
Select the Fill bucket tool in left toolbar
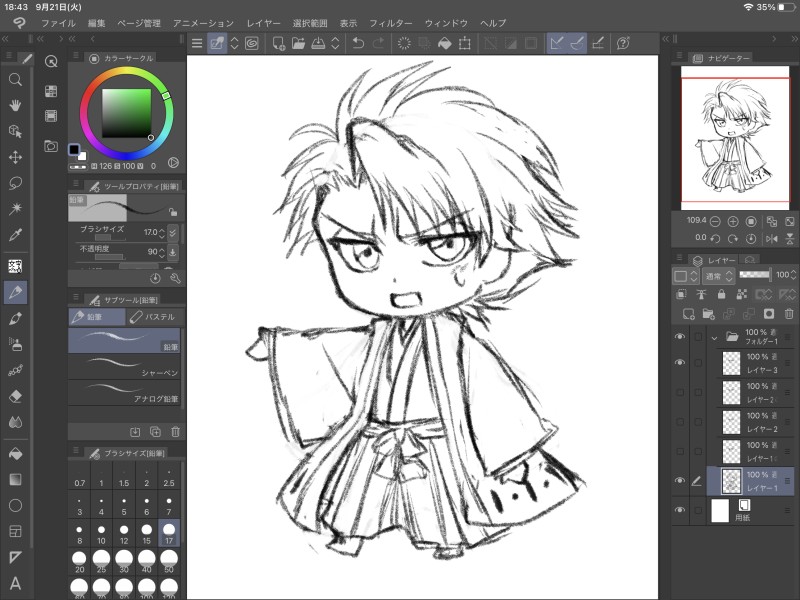(15, 454)
